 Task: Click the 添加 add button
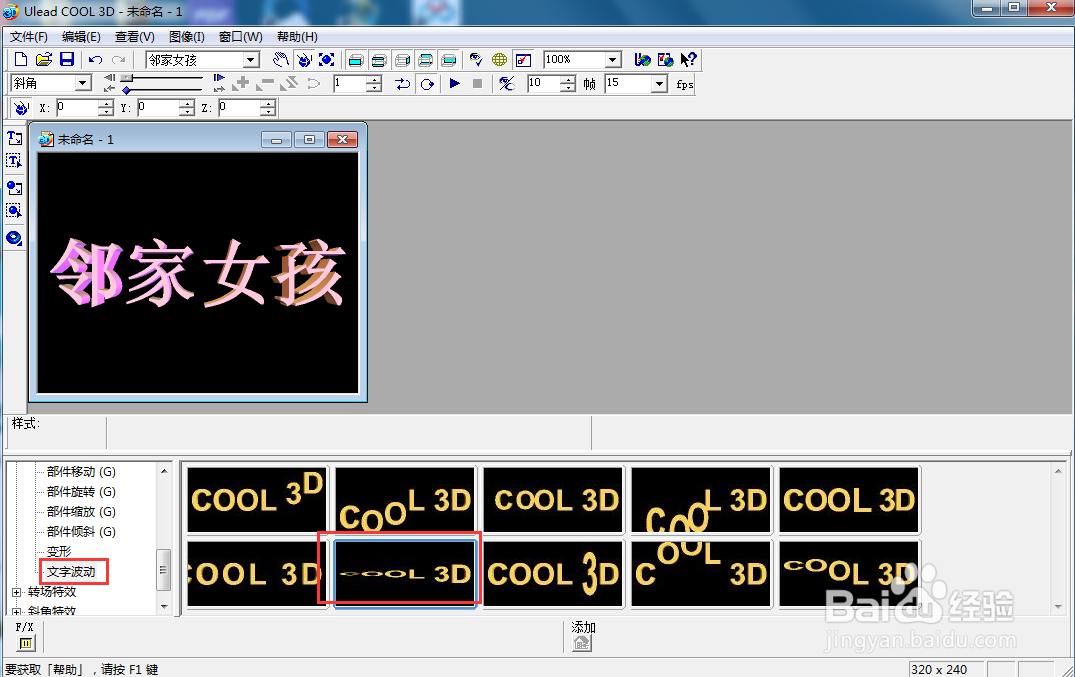582,643
